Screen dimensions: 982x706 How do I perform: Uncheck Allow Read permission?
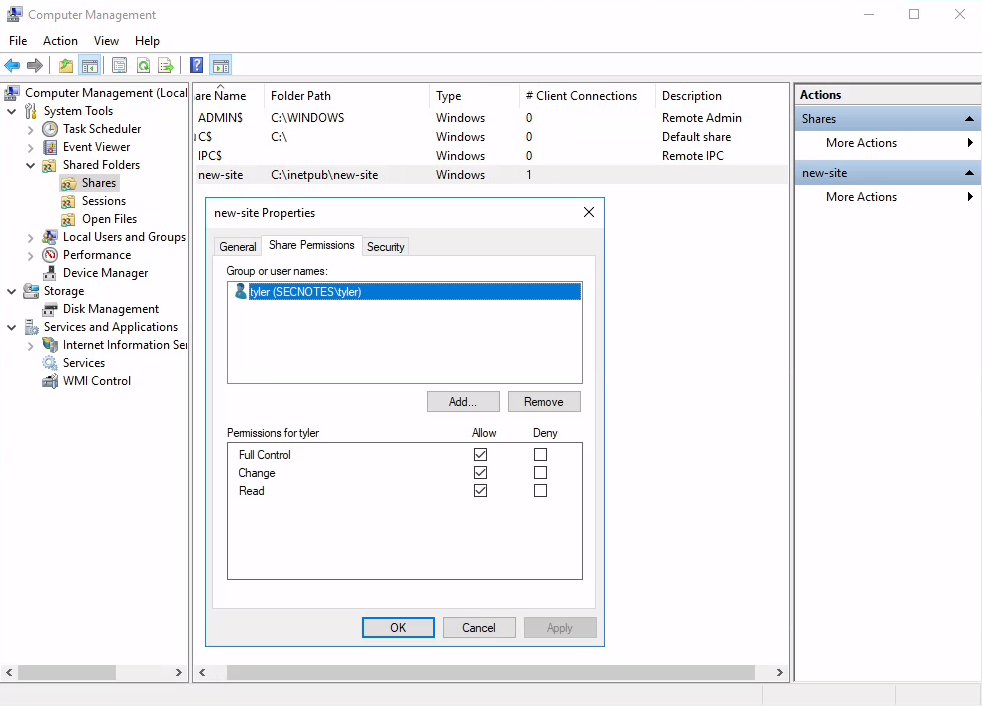[x=480, y=491]
